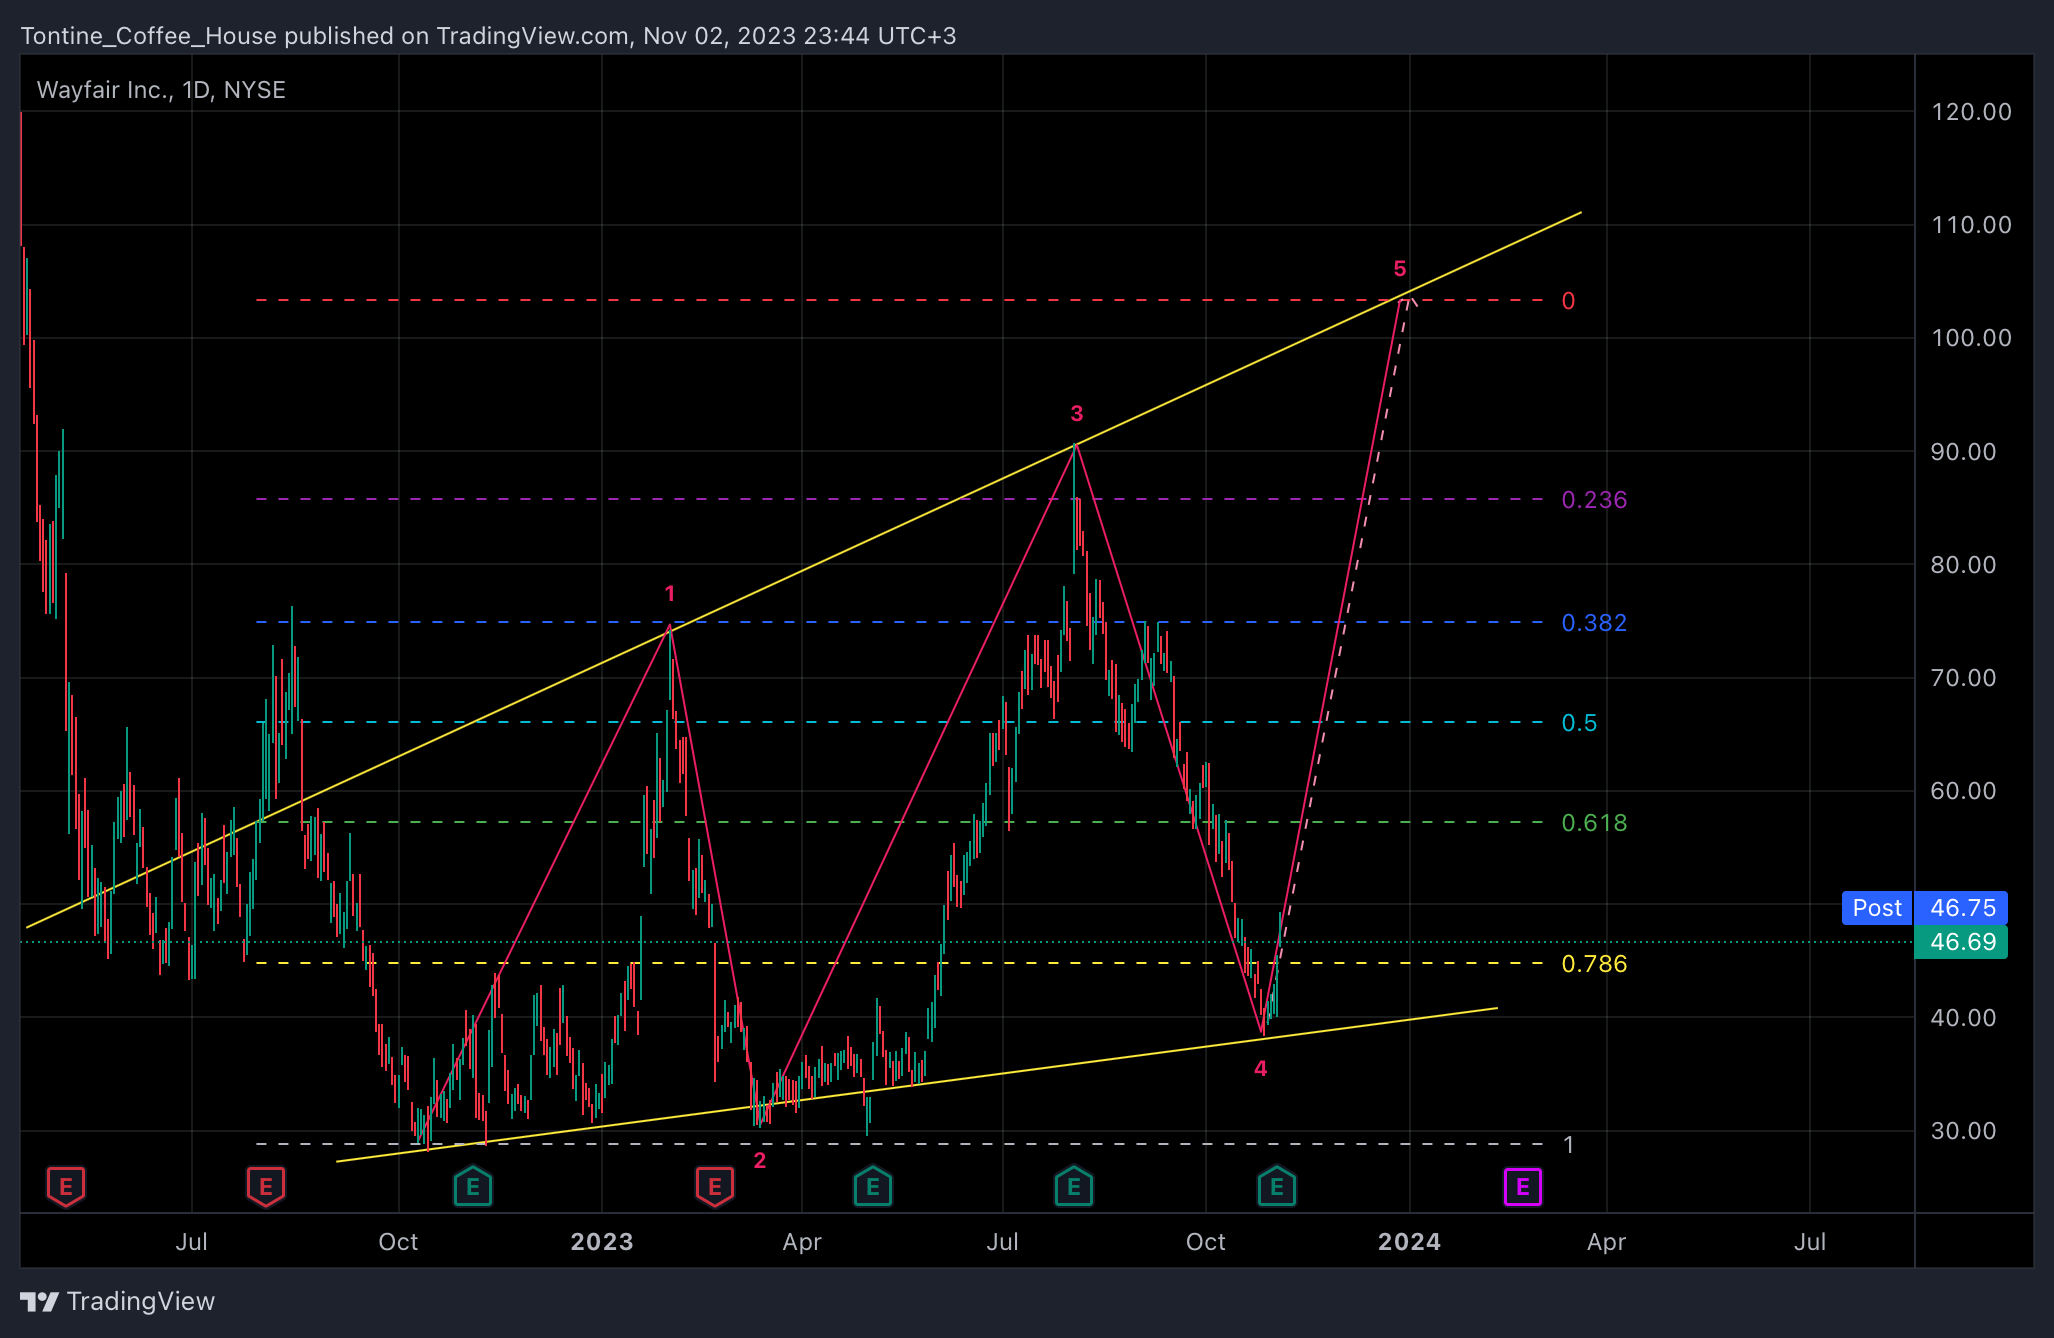Click the Wayfair Inc., 1D, NYSE title
Image resolution: width=2054 pixels, height=1338 pixels.
click(161, 90)
